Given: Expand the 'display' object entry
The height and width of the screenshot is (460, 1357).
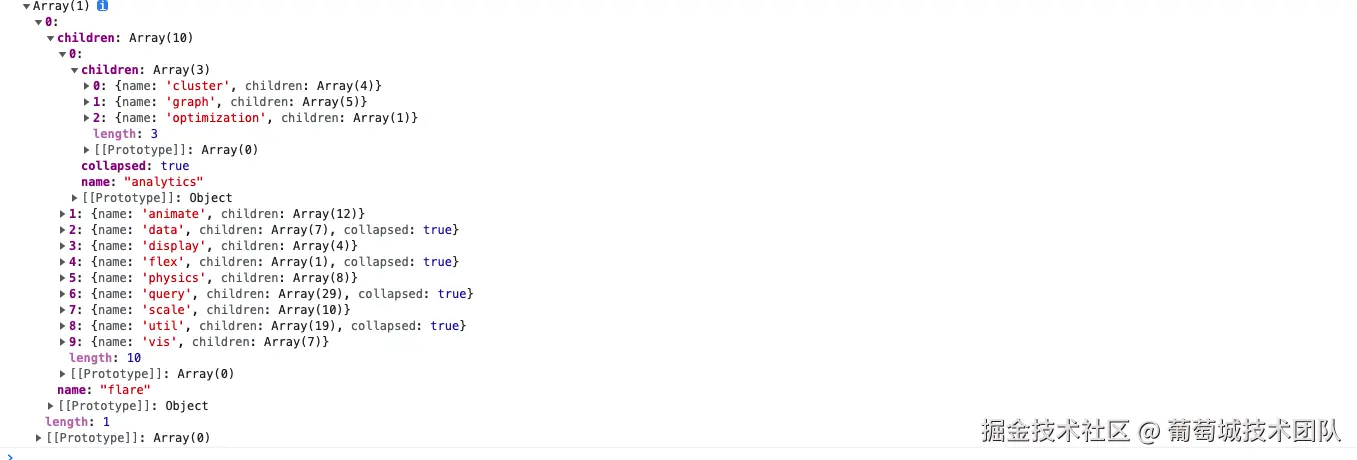Looking at the screenshot, I should pyautogui.click(x=63, y=246).
